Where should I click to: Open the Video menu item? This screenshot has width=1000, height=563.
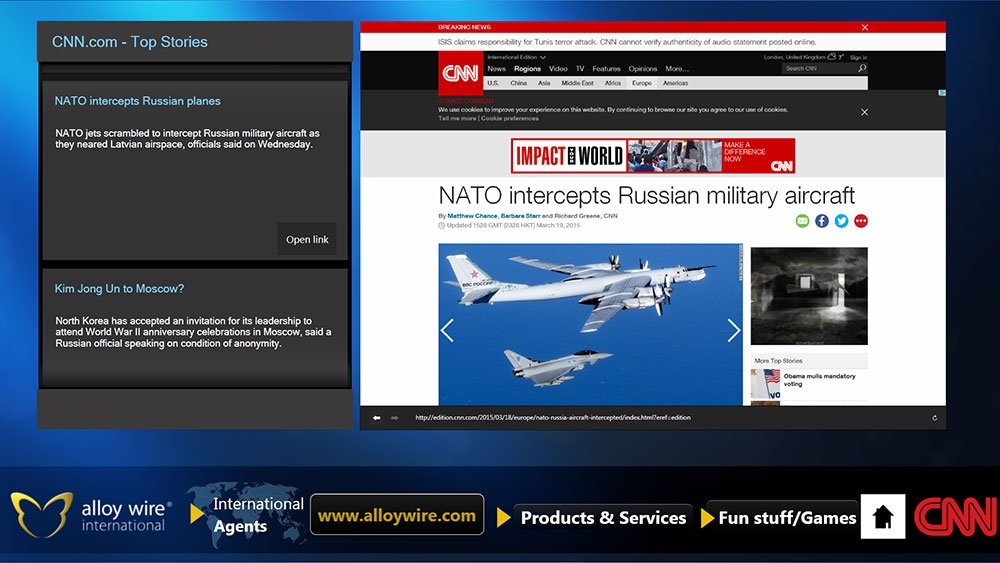(x=558, y=69)
